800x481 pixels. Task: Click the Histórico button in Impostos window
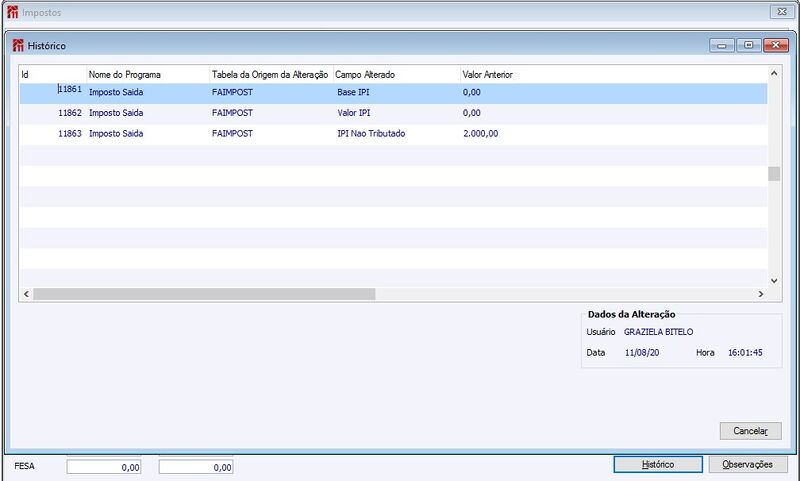[x=658, y=465]
